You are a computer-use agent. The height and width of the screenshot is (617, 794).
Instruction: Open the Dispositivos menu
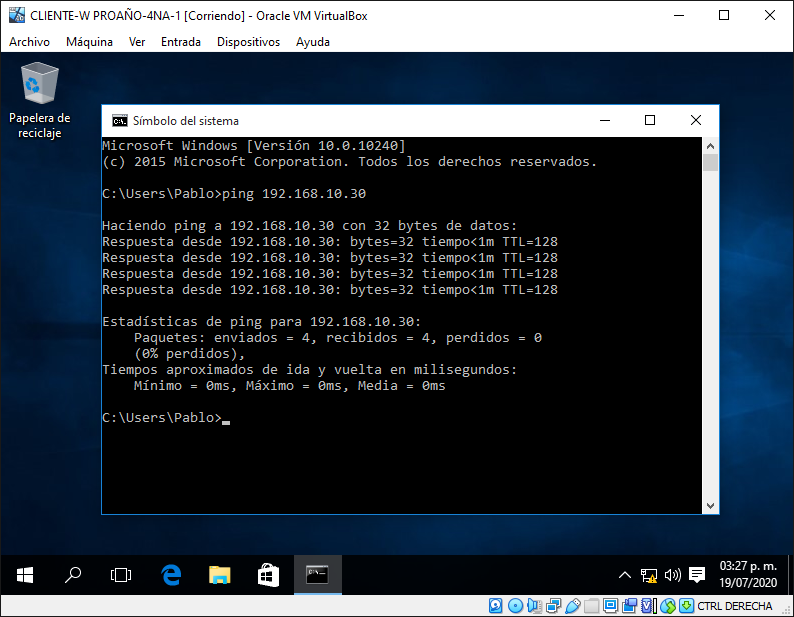coord(248,42)
